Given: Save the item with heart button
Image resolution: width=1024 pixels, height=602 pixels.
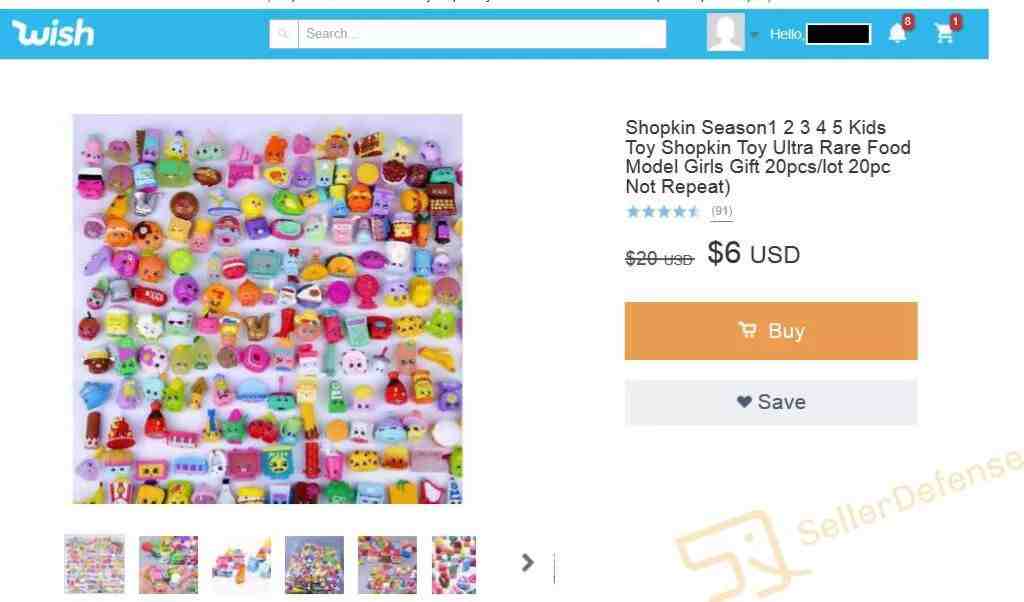Looking at the screenshot, I should coord(771,402).
